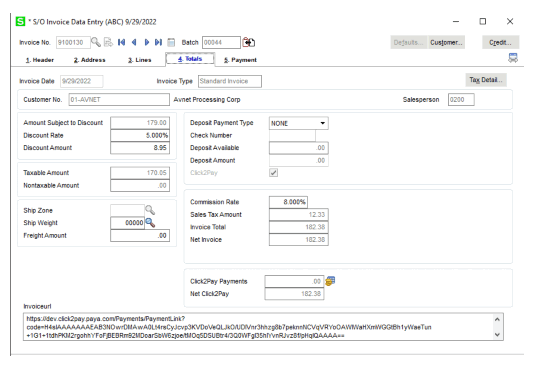The image size is (546, 366).
Task: Click the Deposit Available field
Action: coord(299,148)
